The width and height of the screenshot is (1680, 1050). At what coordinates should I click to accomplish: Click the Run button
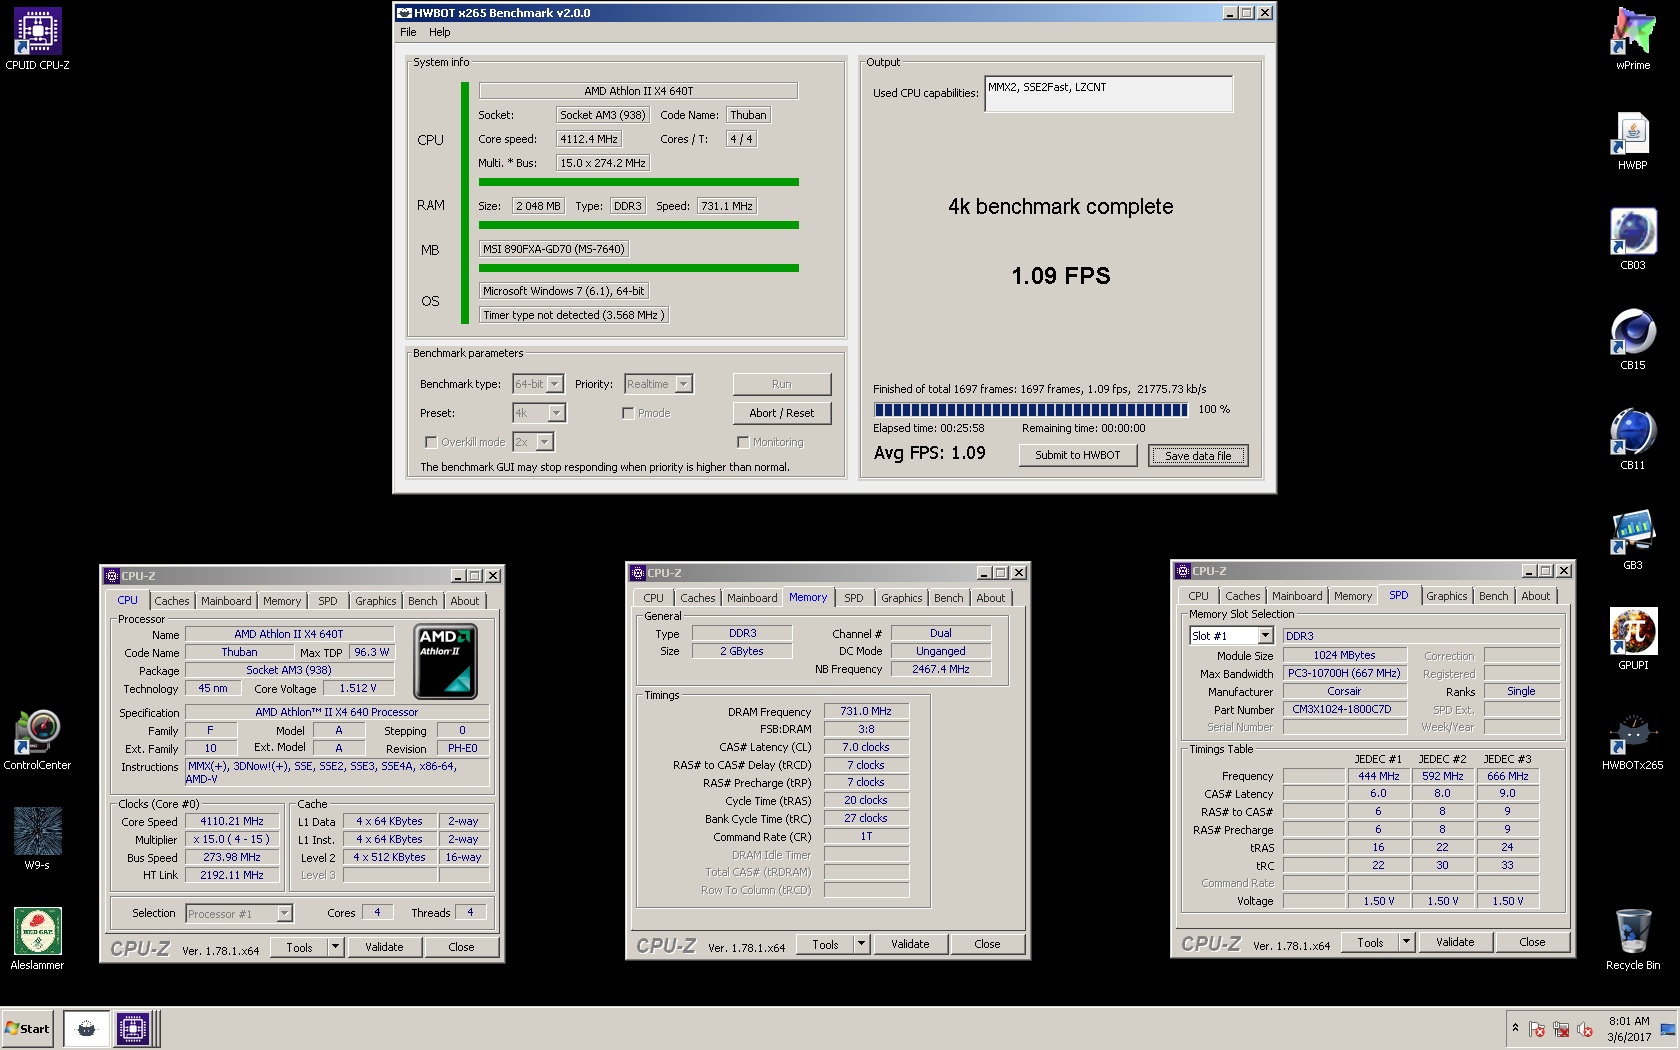pos(781,384)
